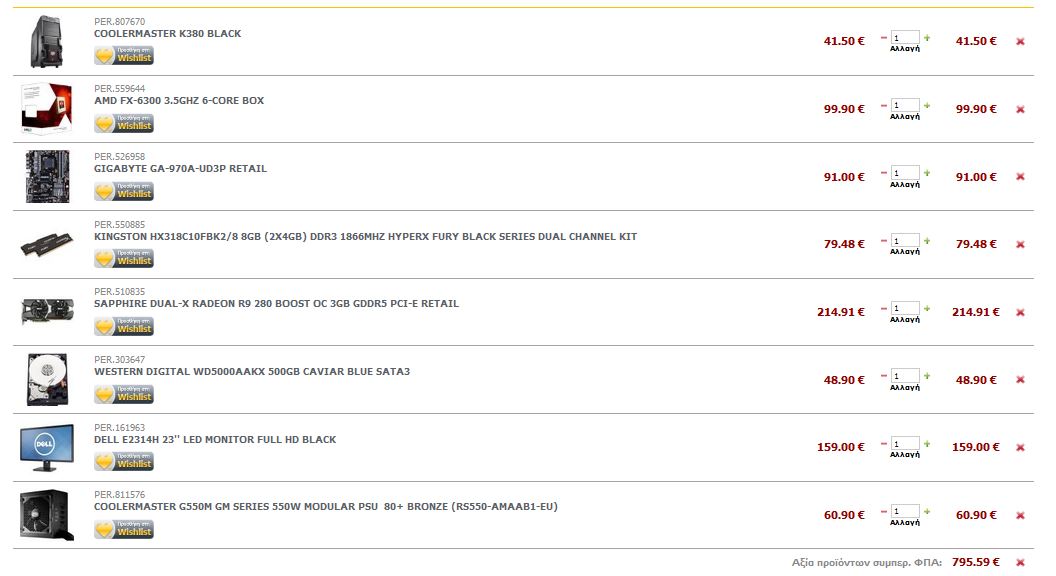Screen dimensions: 1056x576
Task: Click Αλλαγή under COOLERMASTER K380 quantity
Action: (905, 49)
